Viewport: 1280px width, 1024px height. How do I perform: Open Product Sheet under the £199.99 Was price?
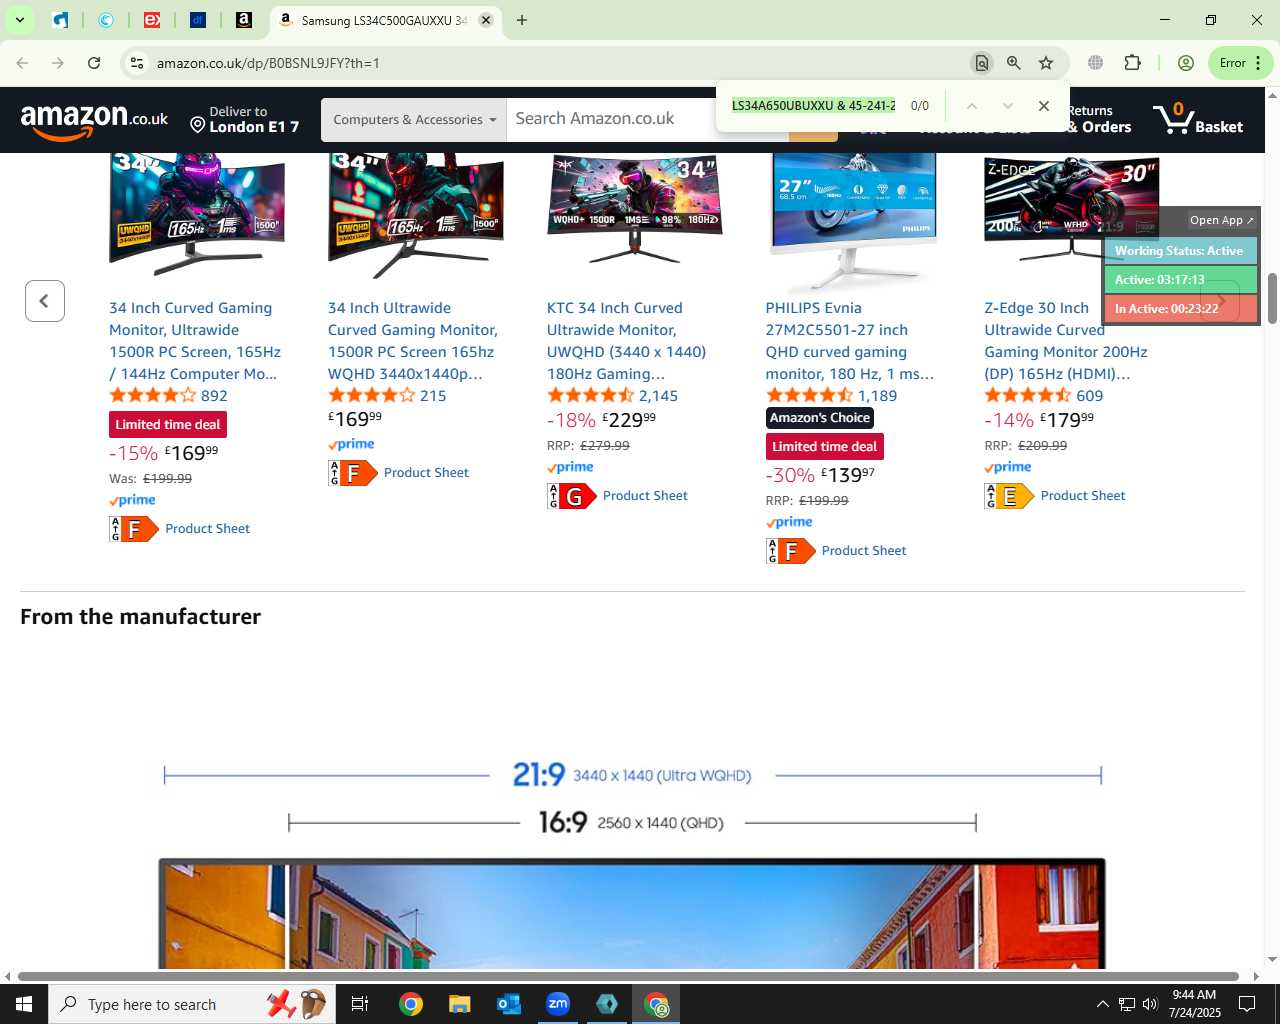[x=207, y=529]
